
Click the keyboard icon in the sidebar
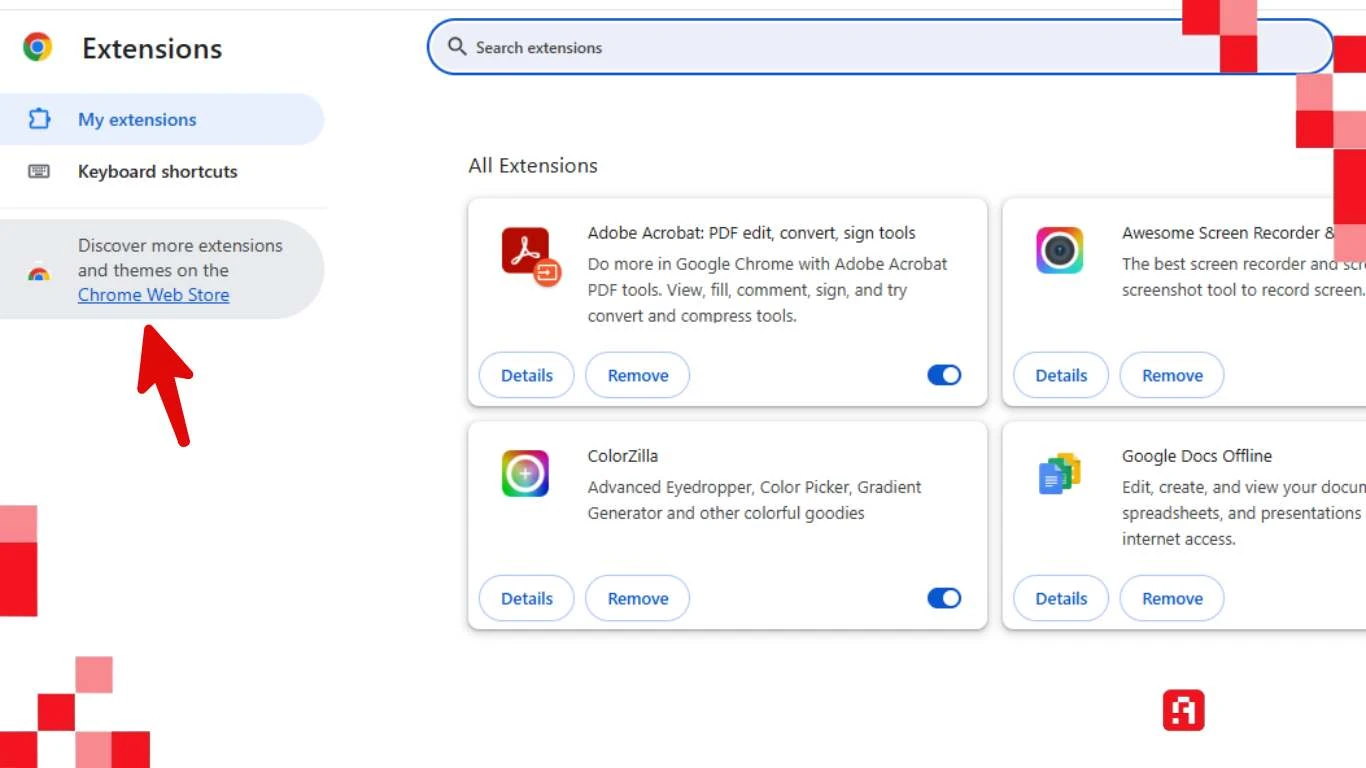coord(39,171)
